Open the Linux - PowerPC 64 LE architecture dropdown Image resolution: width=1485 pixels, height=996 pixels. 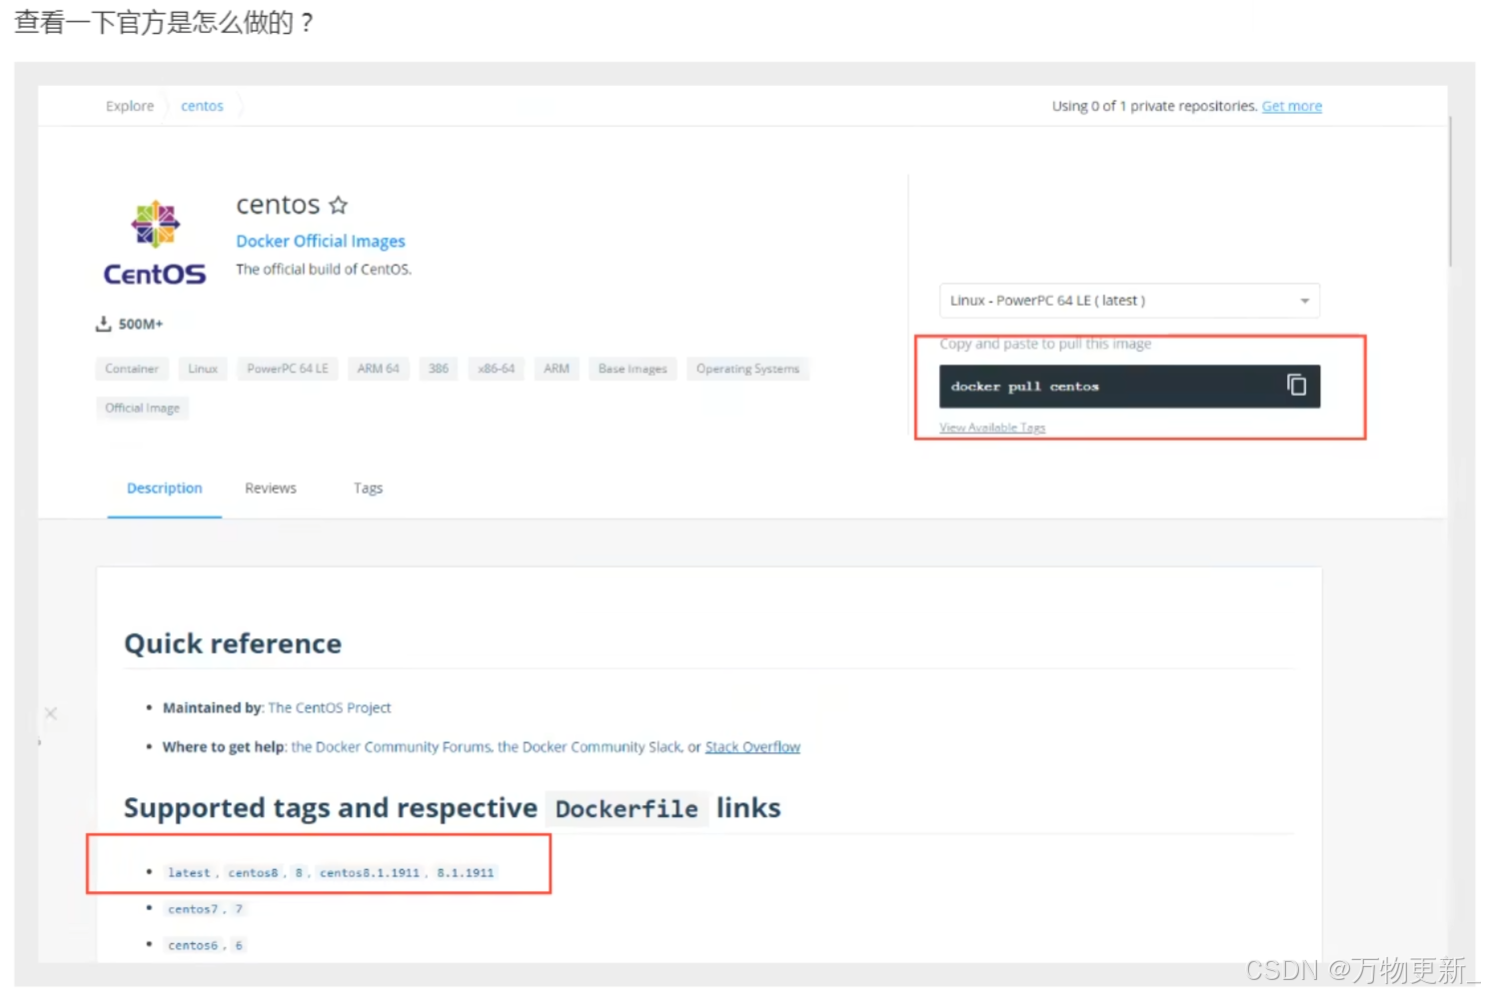click(1129, 300)
